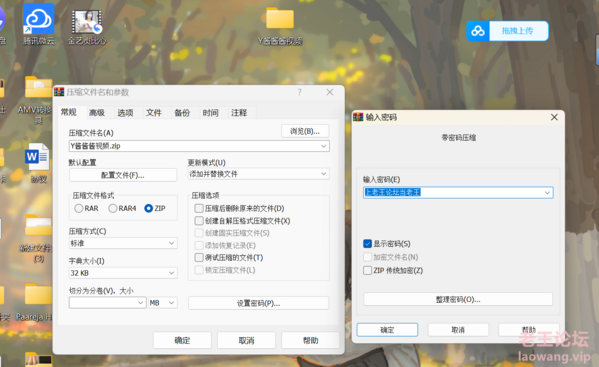The width and height of the screenshot is (599, 367).
Task: Switch to the 备份 tab
Action: pos(182,113)
